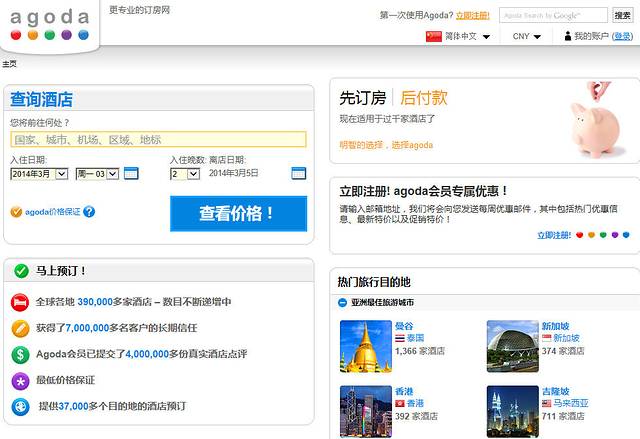Image resolution: width=640 pixels, height=439 pixels.
Task: Click the 查询酒店 heading
Action: (x=41, y=100)
